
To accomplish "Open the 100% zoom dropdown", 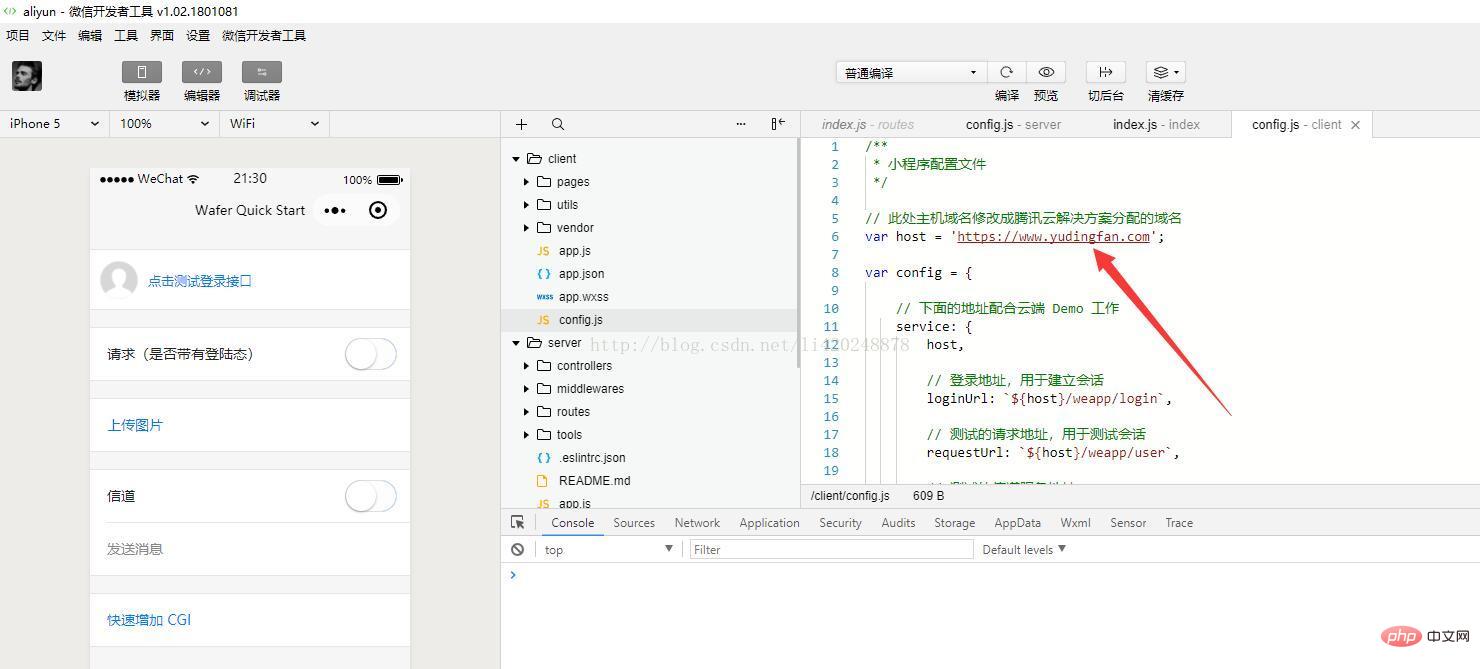I will (164, 124).
